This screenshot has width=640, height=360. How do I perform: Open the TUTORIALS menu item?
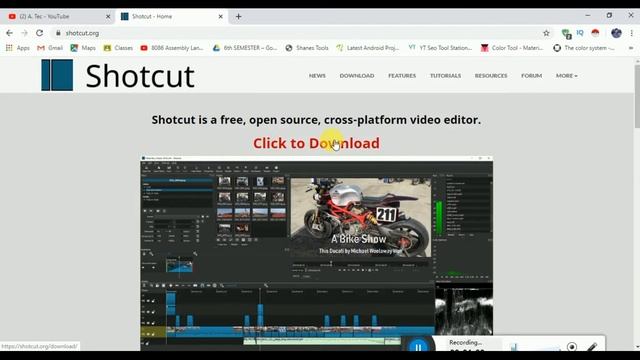coord(445,76)
